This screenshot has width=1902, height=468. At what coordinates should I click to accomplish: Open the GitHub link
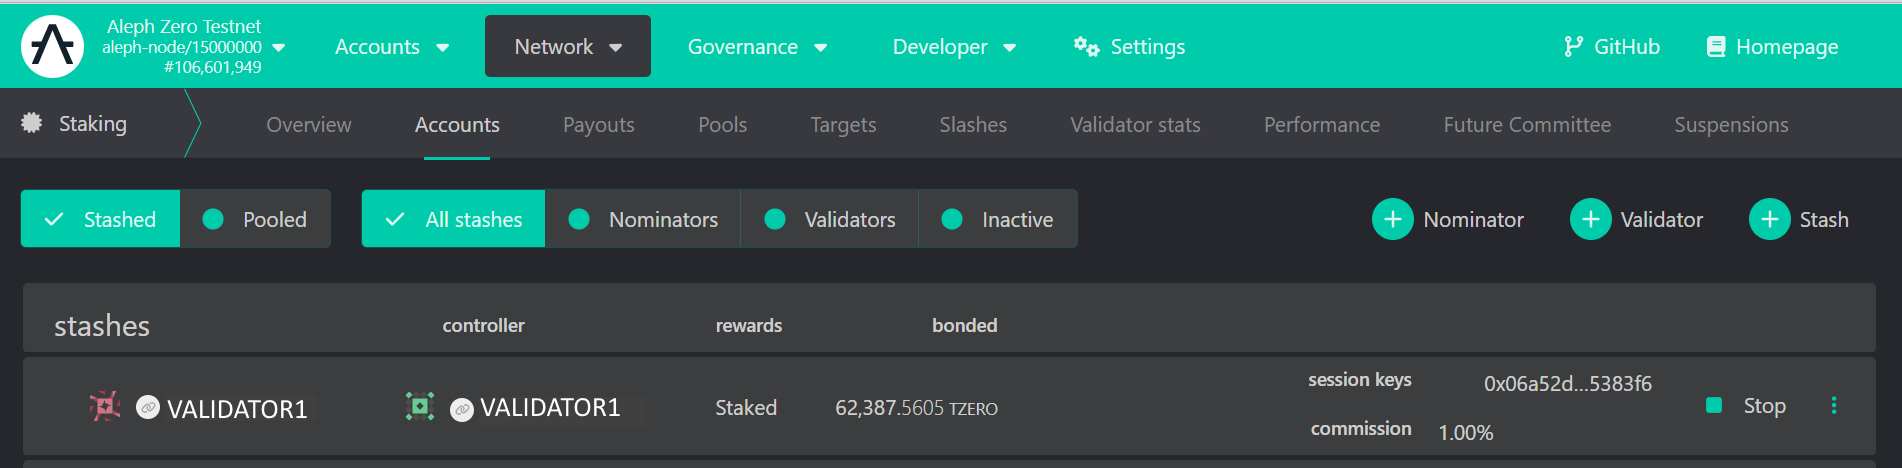tap(1611, 47)
